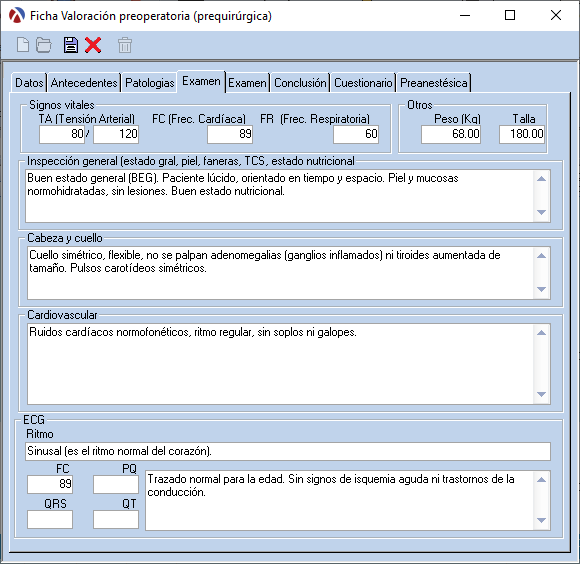Save the record with the floppy disk icon

pos(71,45)
